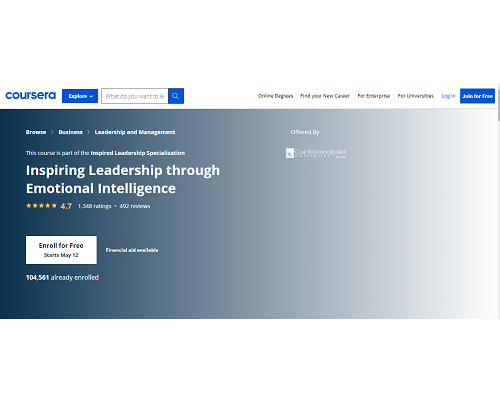
Task: Click the Log In link
Action: (x=448, y=96)
